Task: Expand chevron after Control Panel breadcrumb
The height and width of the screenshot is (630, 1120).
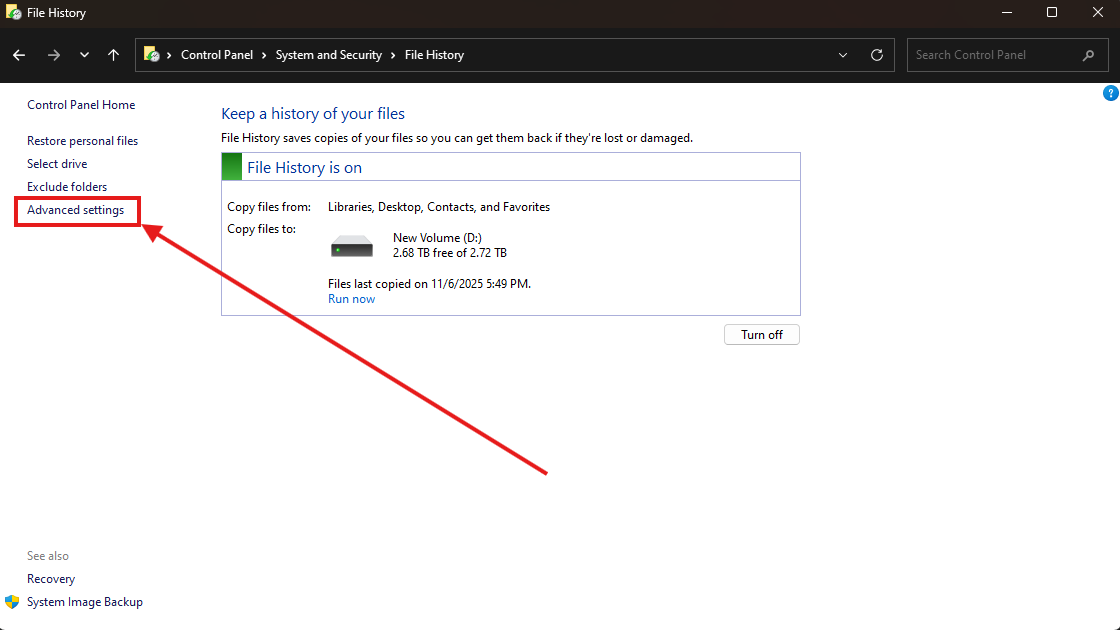Action: click(264, 55)
